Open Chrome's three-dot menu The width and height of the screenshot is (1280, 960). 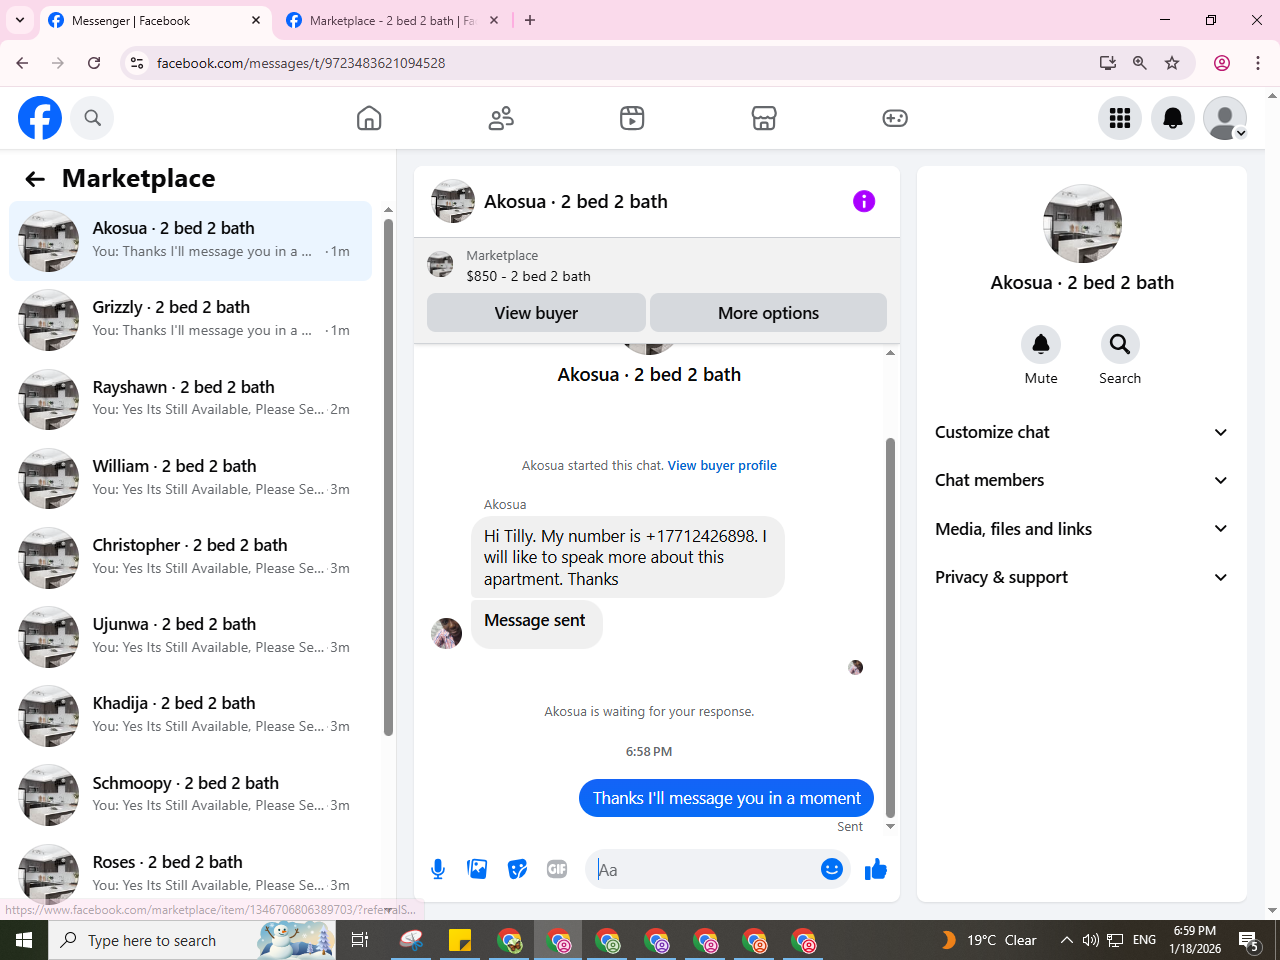coord(1258,63)
